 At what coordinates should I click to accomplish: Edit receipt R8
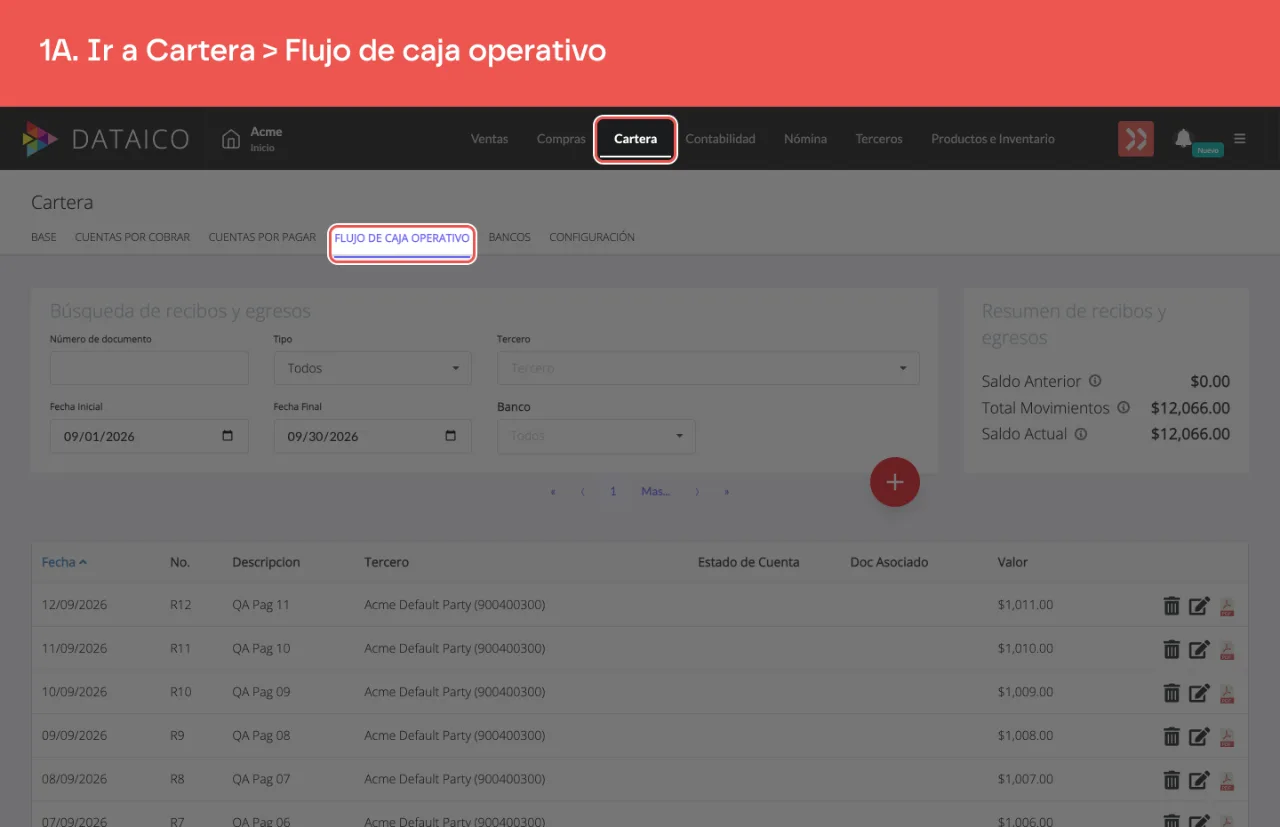[x=1199, y=779]
